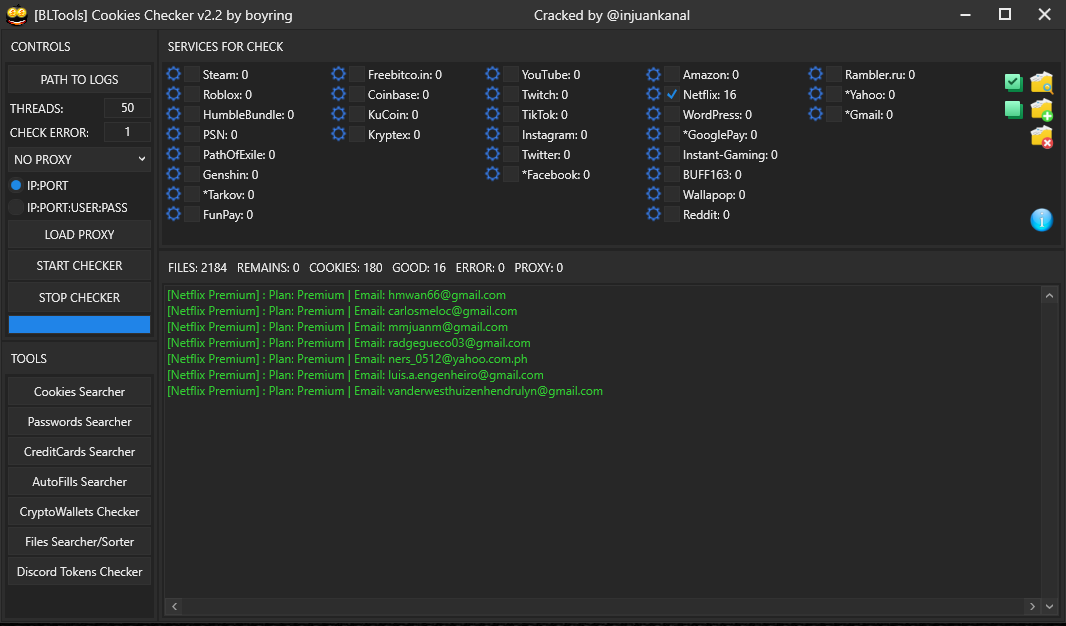Click the "FILES: 2184" status text
Image resolution: width=1066 pixels, height=626 pixels.
tap(197, 268)
